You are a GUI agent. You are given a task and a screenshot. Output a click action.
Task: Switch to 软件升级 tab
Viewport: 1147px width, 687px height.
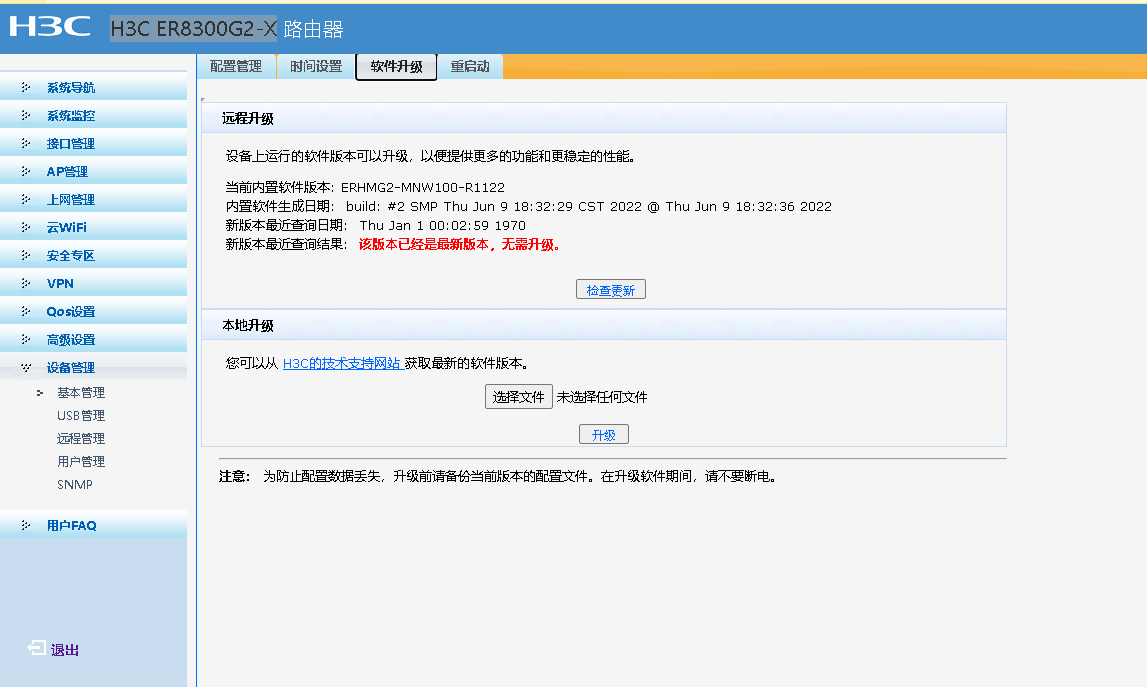[x=396, y=67]
